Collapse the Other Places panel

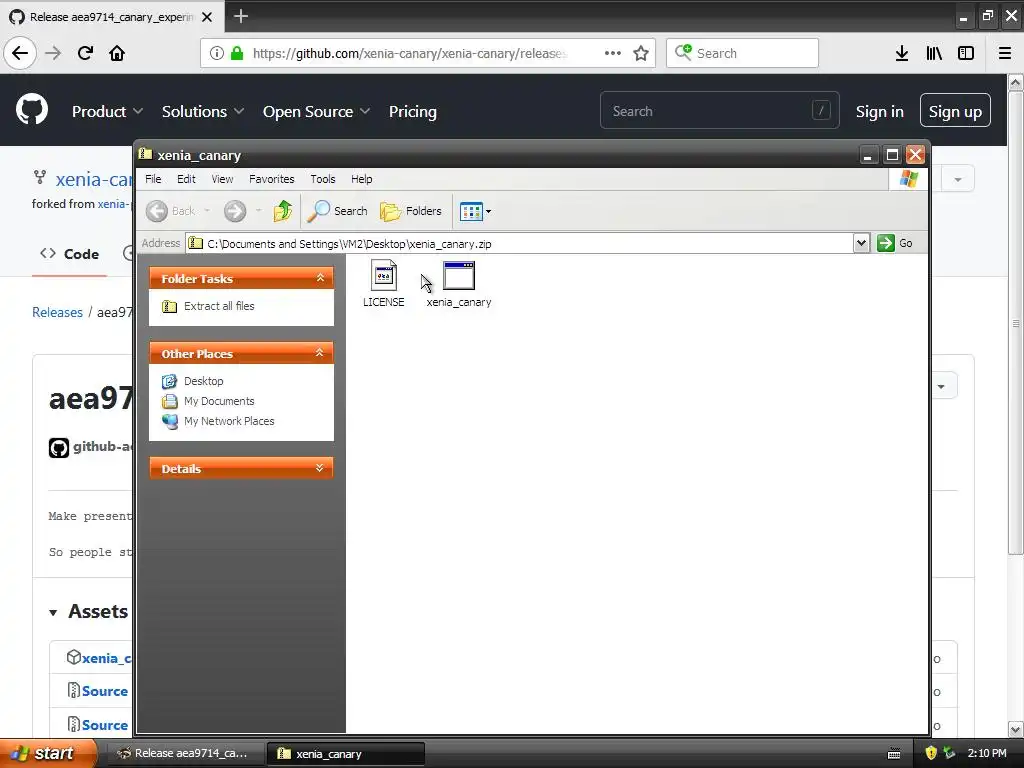[x=320, y=353]
